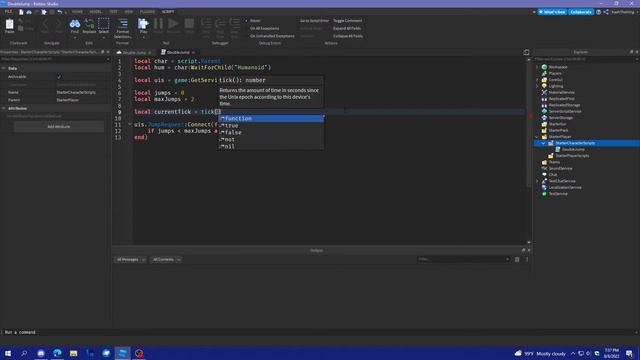This screenshot has height=360, width=640.
Task: Click the New file icon in quick access bar
Action: pos(21,12)
